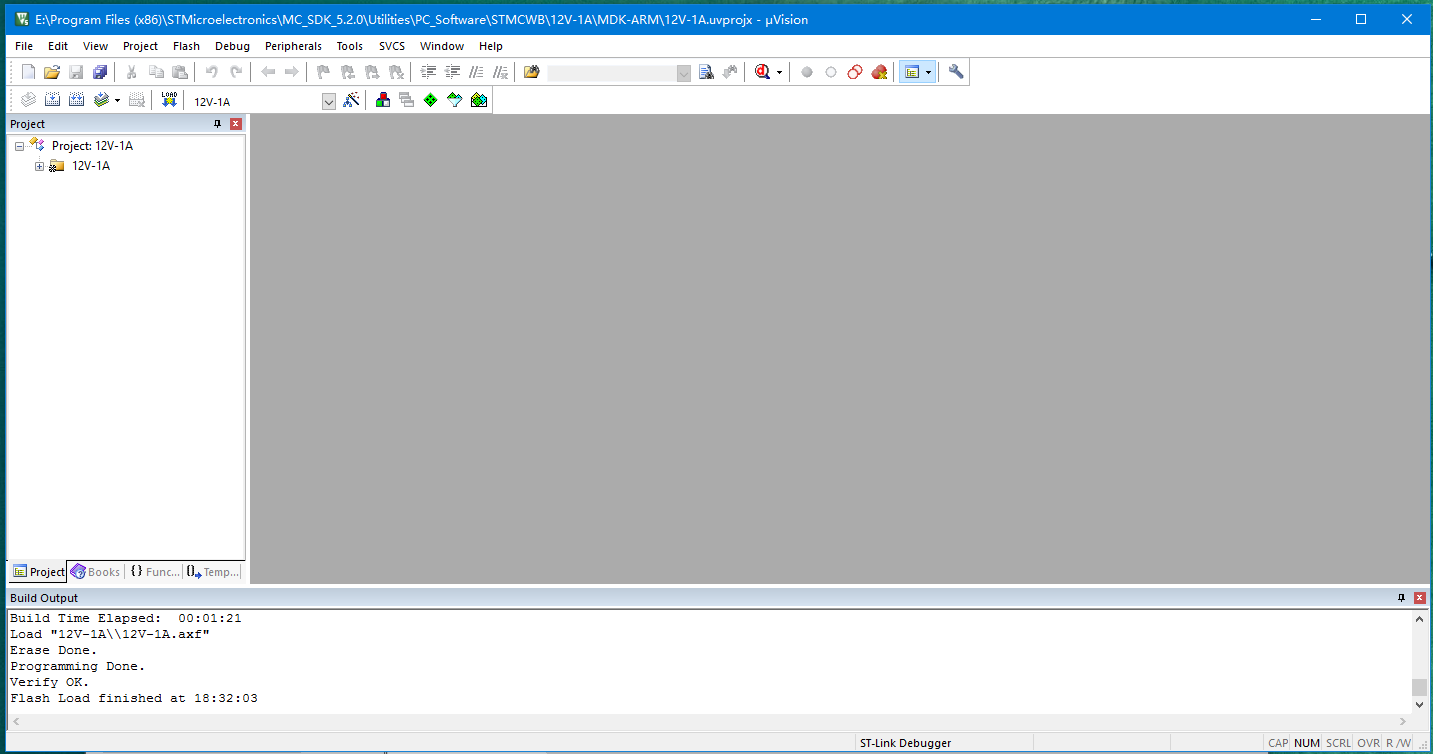Click Enable/Disable All Breakpoints icon
This screenshot has height=754, width=1433.
855,72
